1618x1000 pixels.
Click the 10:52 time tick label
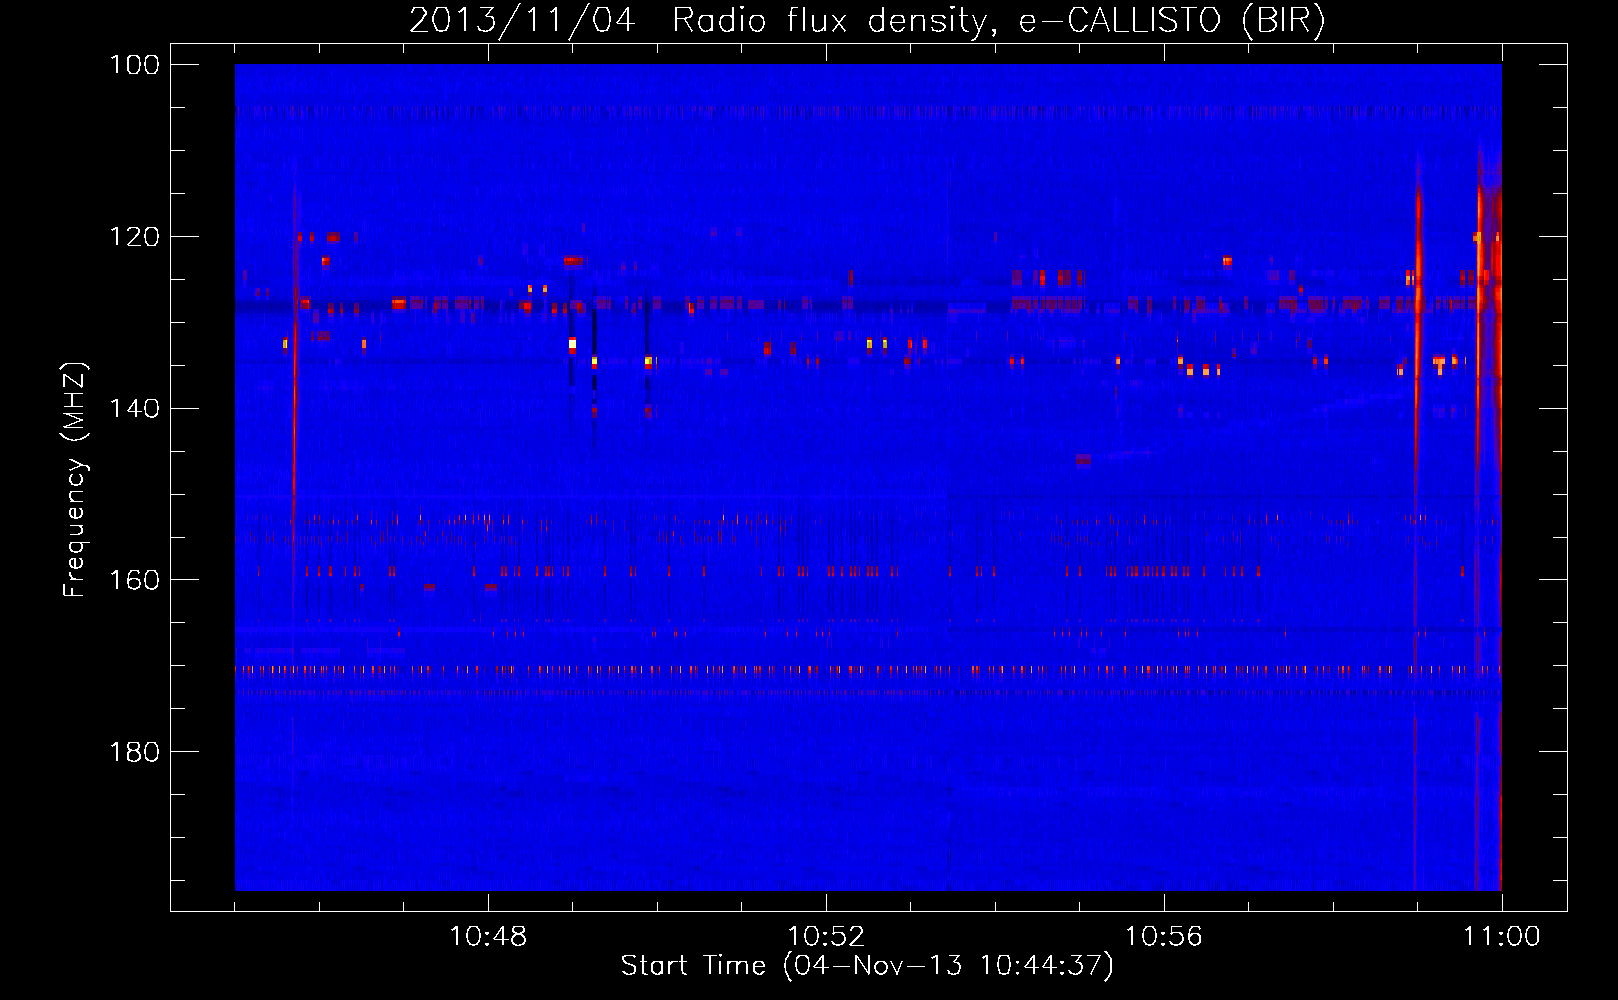pos(826,937)
